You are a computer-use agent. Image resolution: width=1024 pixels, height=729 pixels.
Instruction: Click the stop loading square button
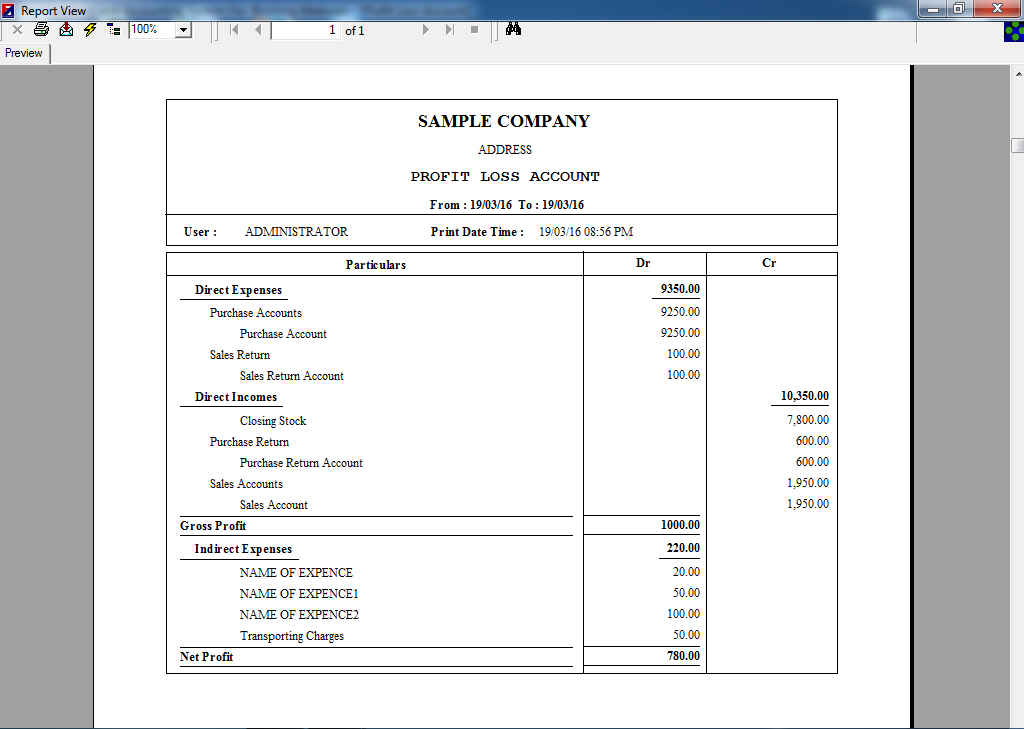(x=475, y=30)
